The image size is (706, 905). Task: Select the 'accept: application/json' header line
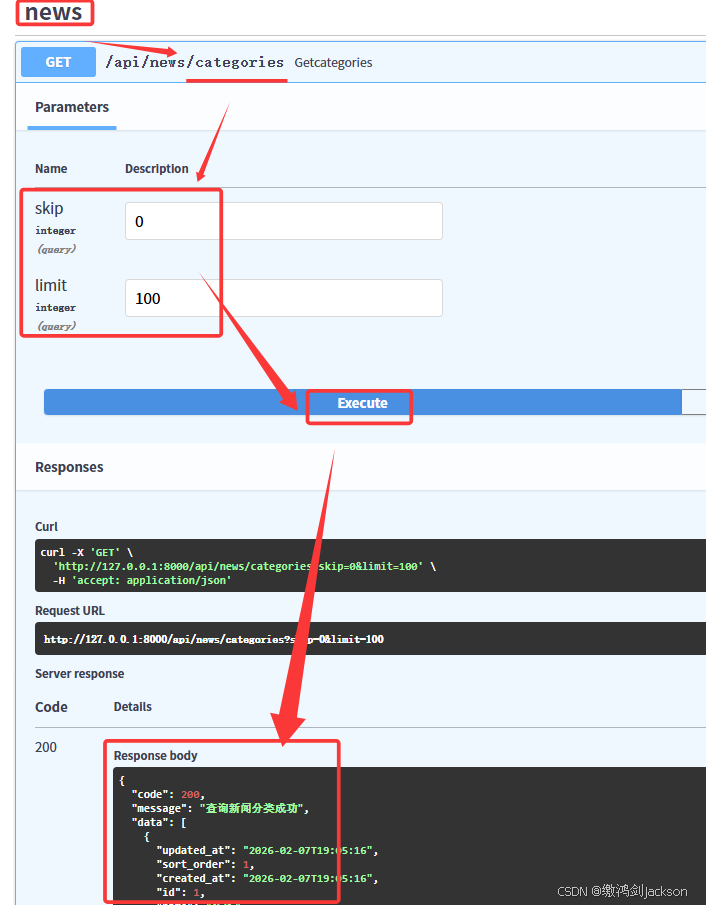(x=142, y=580)
